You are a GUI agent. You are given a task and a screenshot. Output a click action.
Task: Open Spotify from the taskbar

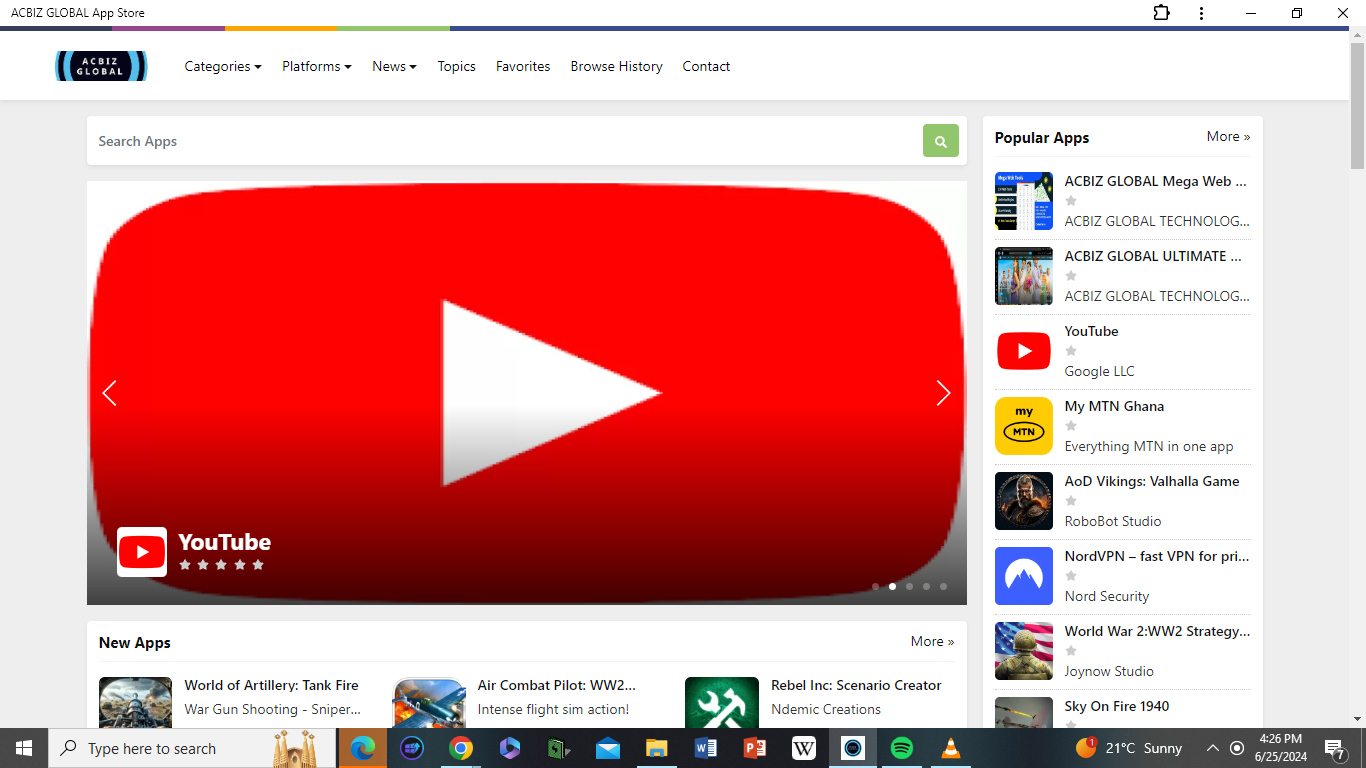901,748
